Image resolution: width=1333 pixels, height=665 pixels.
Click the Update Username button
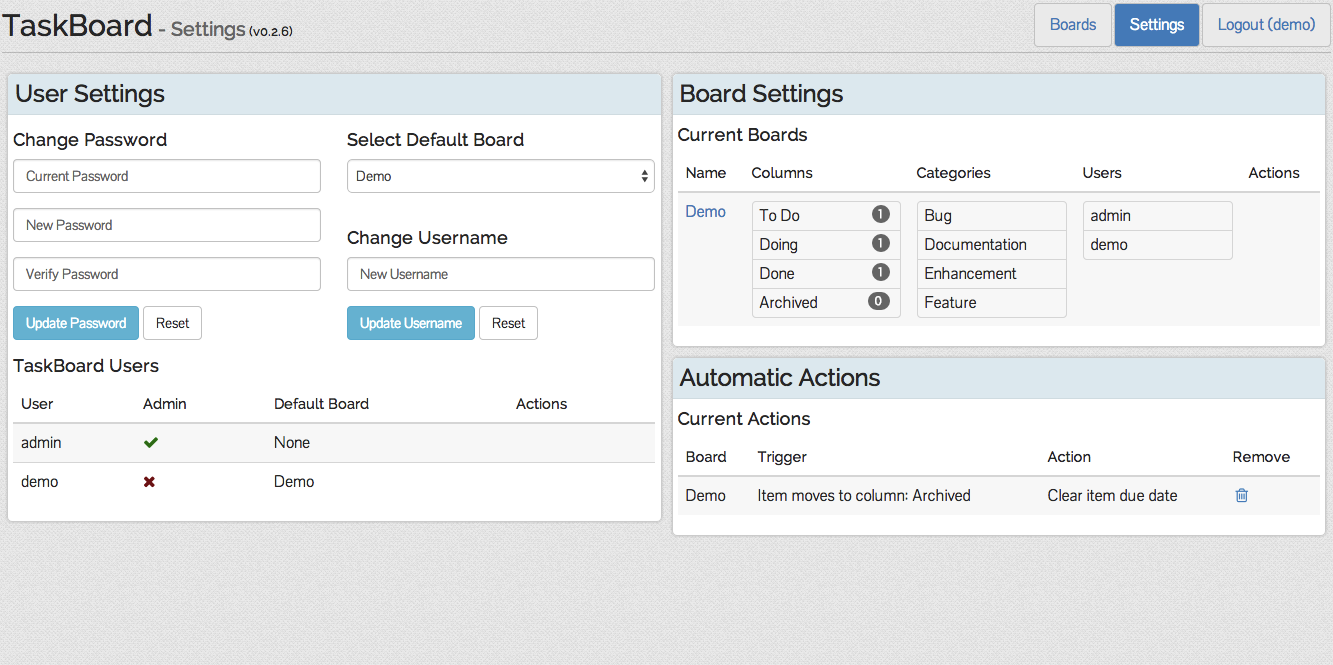click(x=410, y=323)
